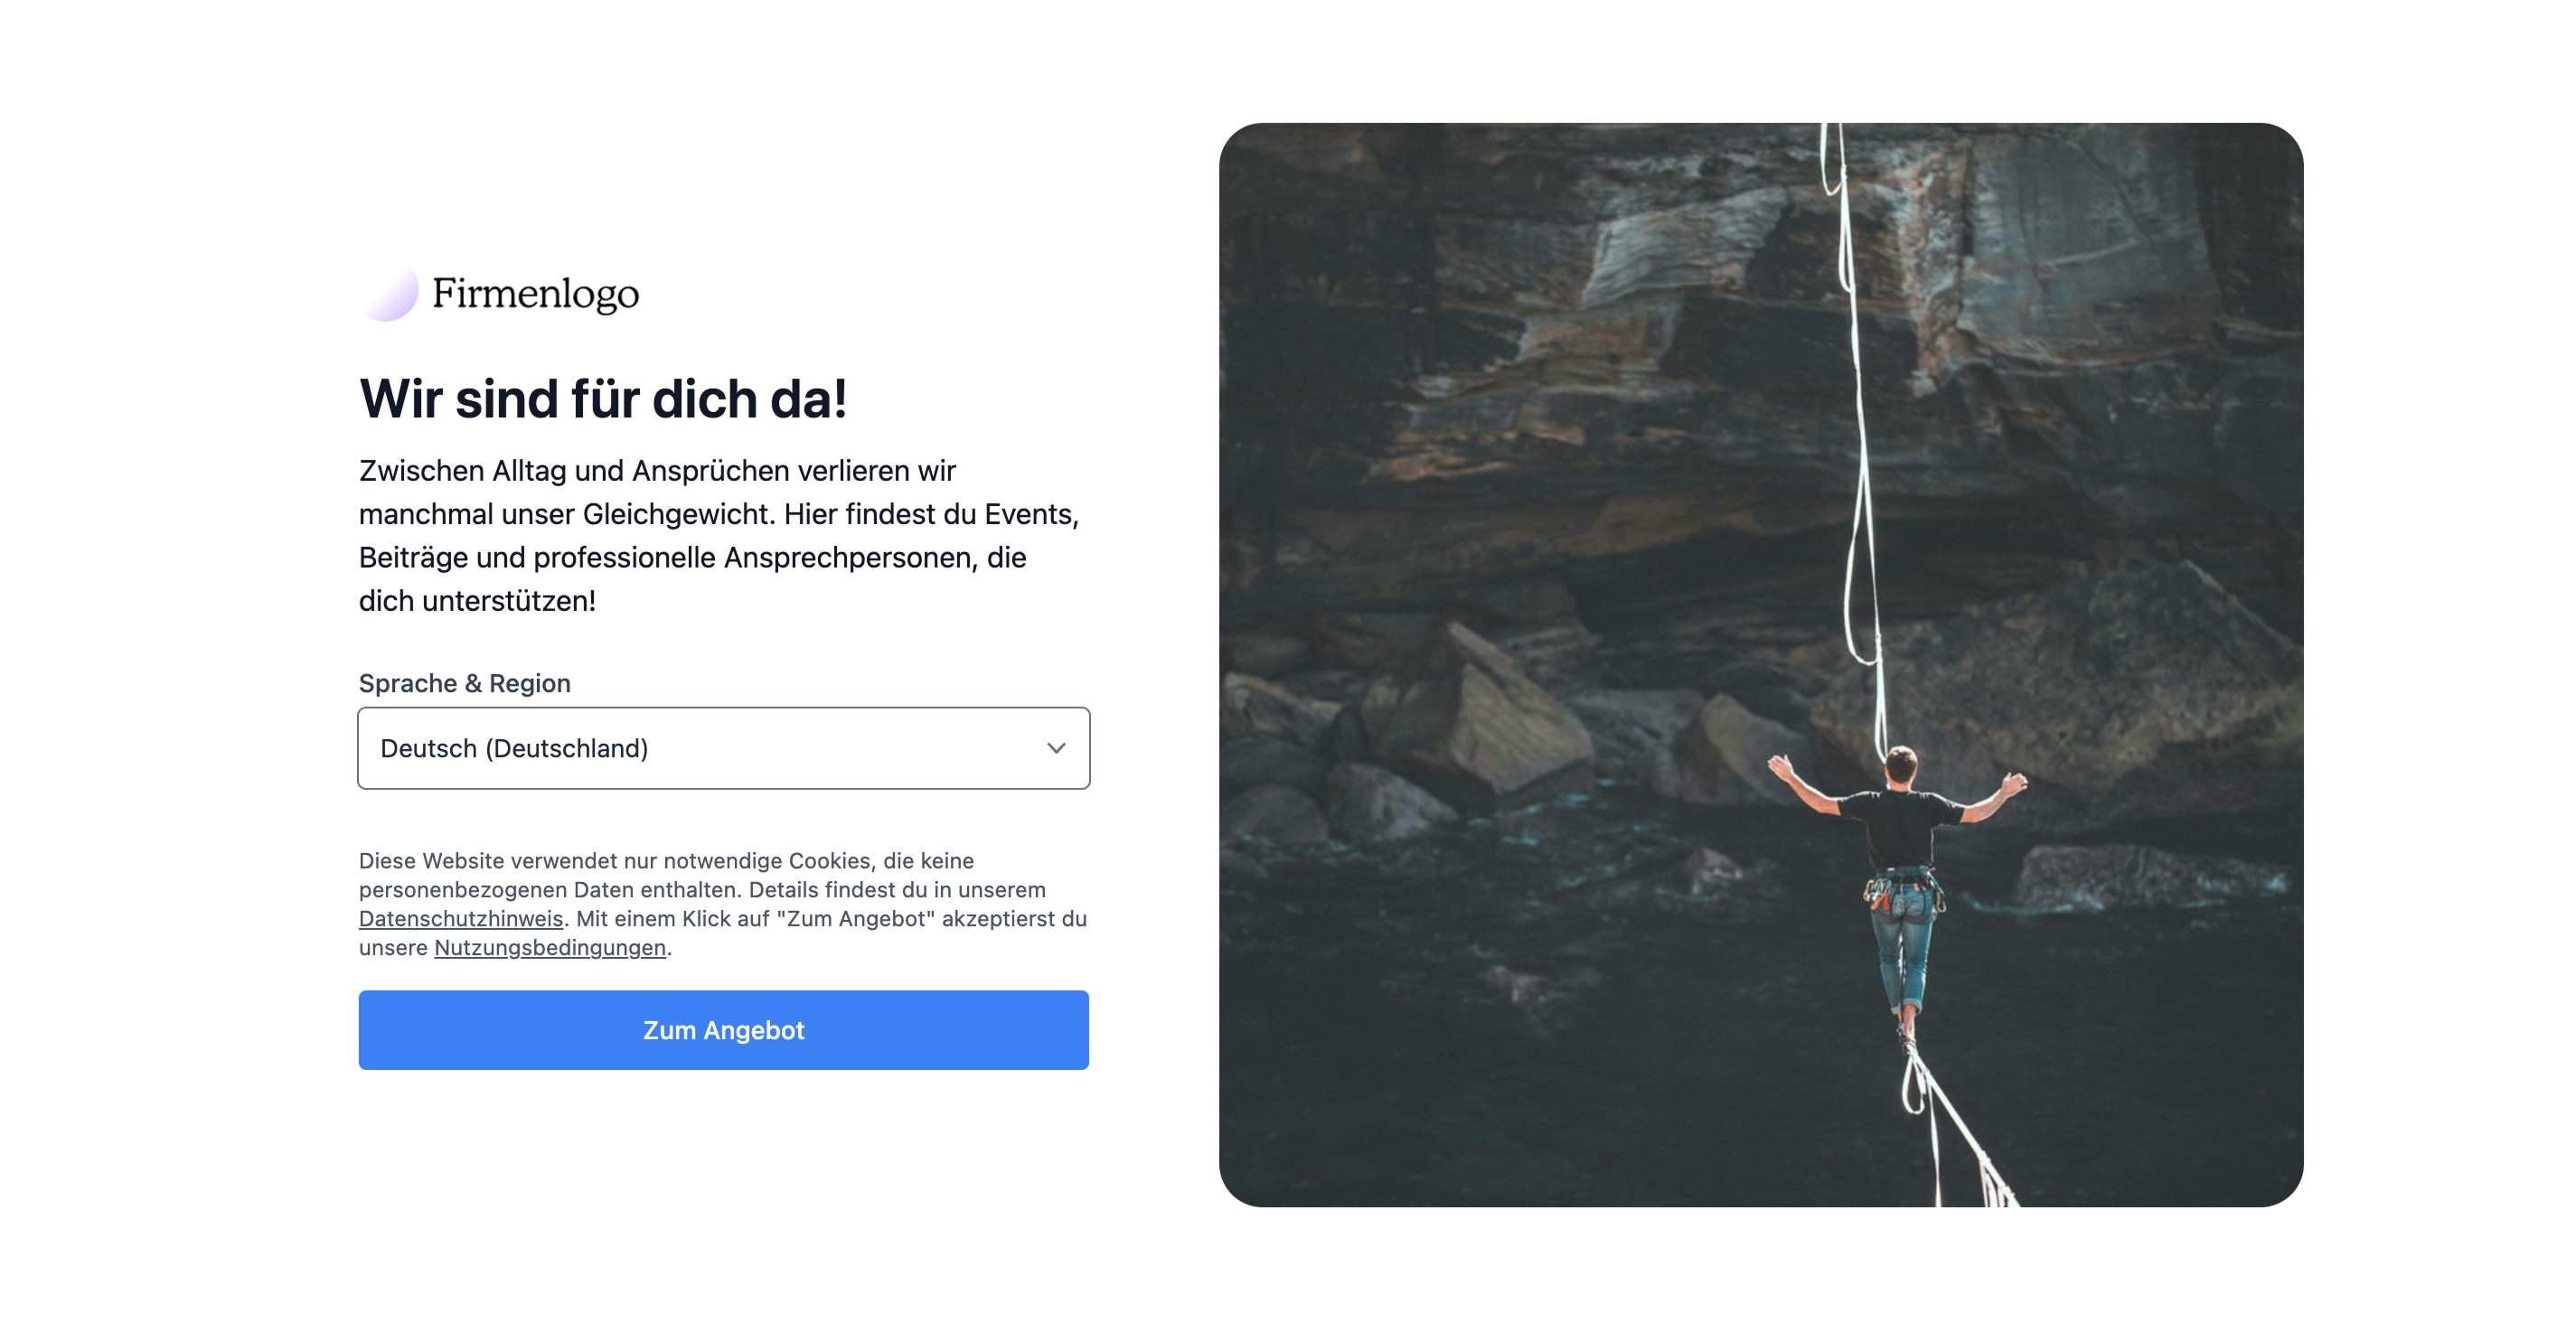Click the cookie notice text block
The height and width of the screenshot is (1332, 2576).
click(723, 904)
